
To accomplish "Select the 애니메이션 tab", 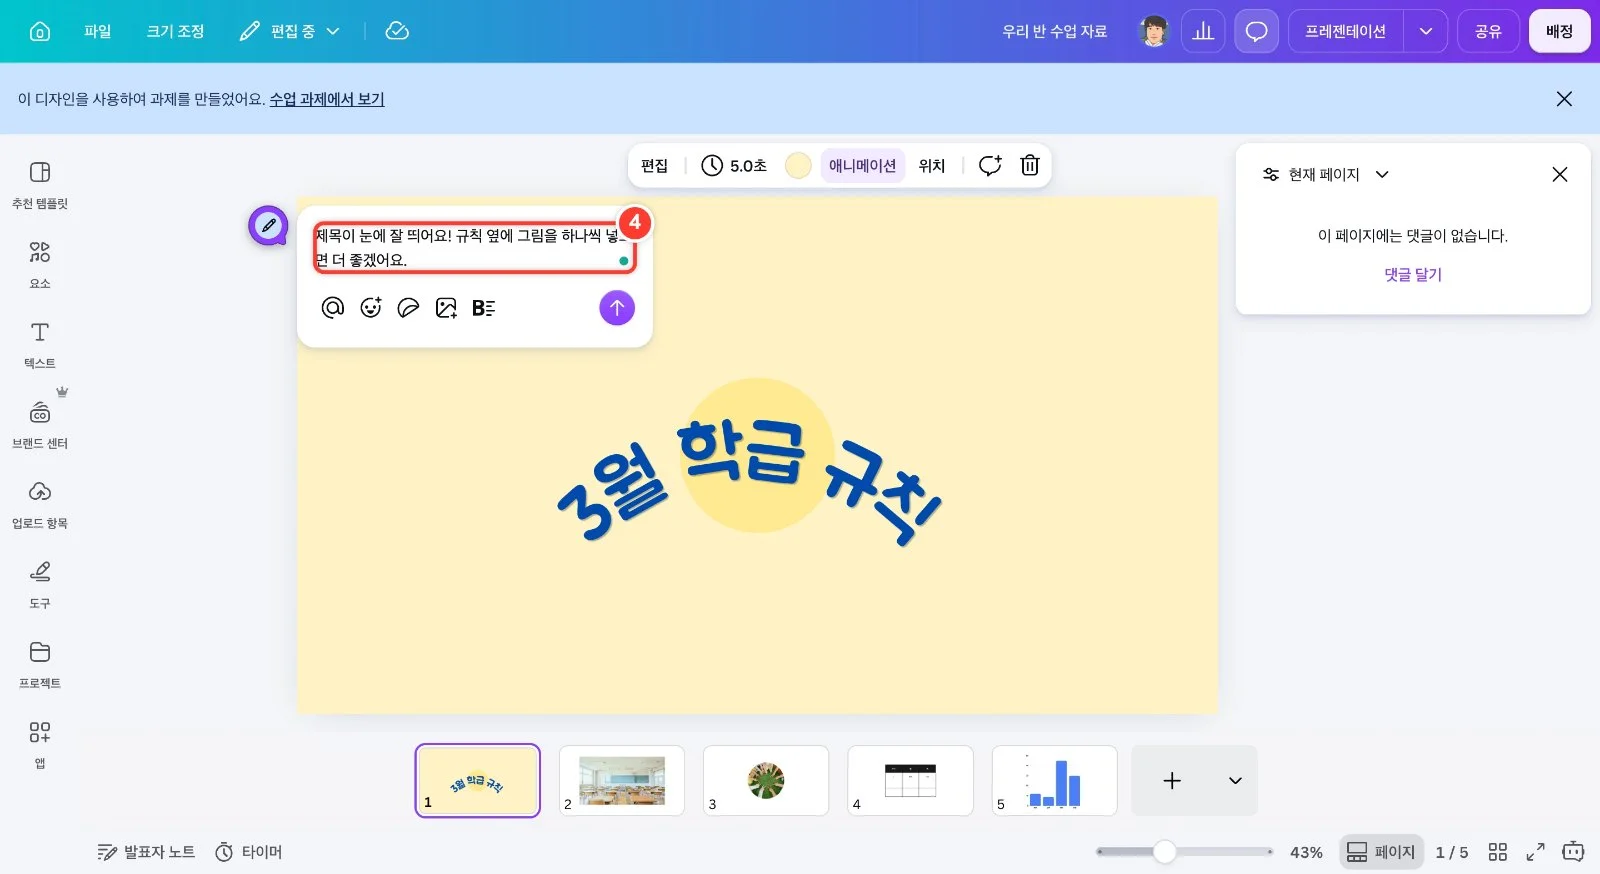I will (x=862, y=166).
